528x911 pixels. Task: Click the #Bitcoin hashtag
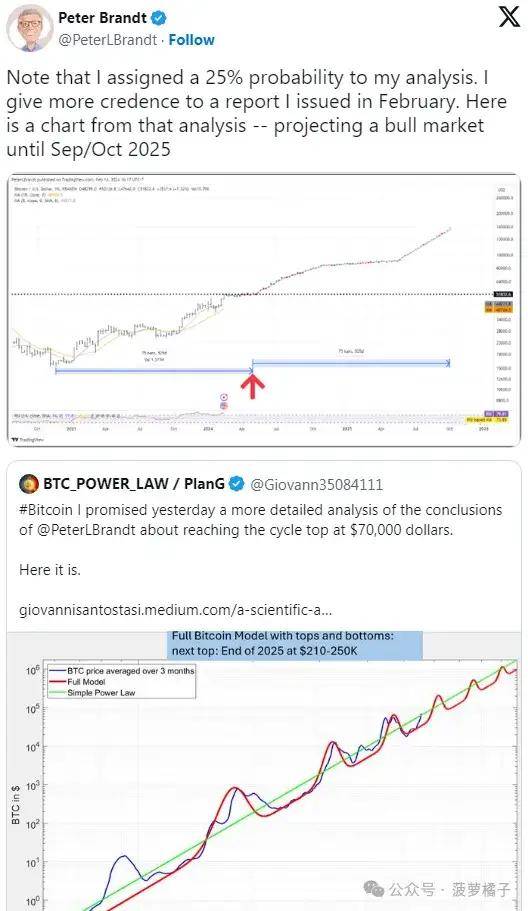tap(46, 510)
